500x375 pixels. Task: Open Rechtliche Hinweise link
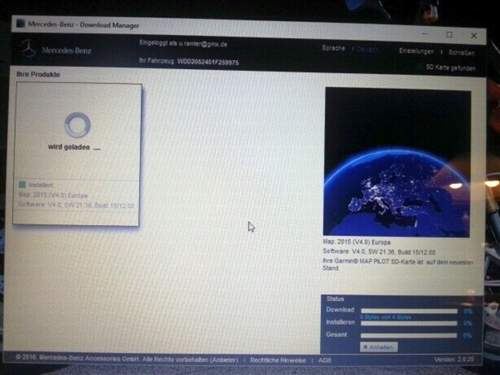pyautogui.click(x=278, y=360)
